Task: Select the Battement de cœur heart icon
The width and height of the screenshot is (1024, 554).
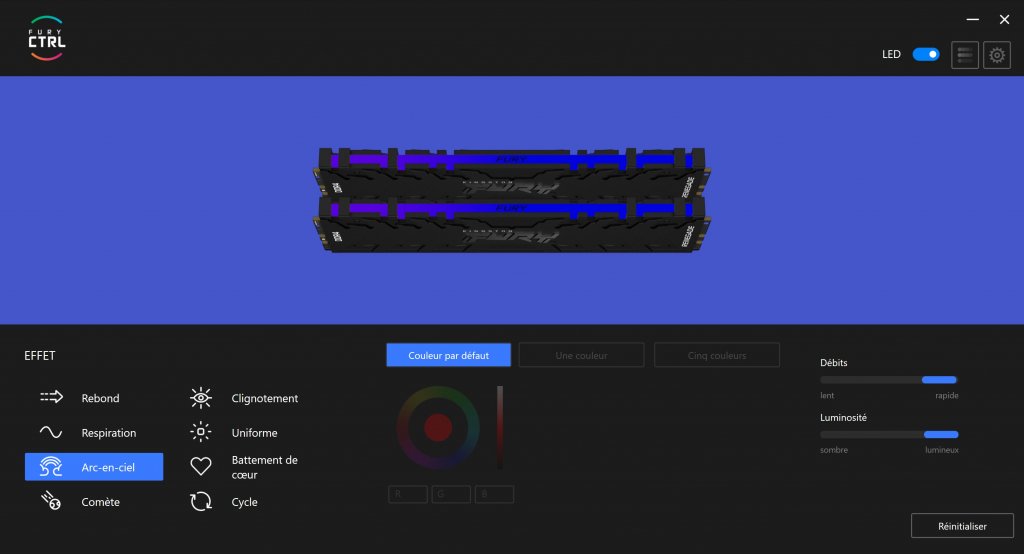Action: coord(200,466)
